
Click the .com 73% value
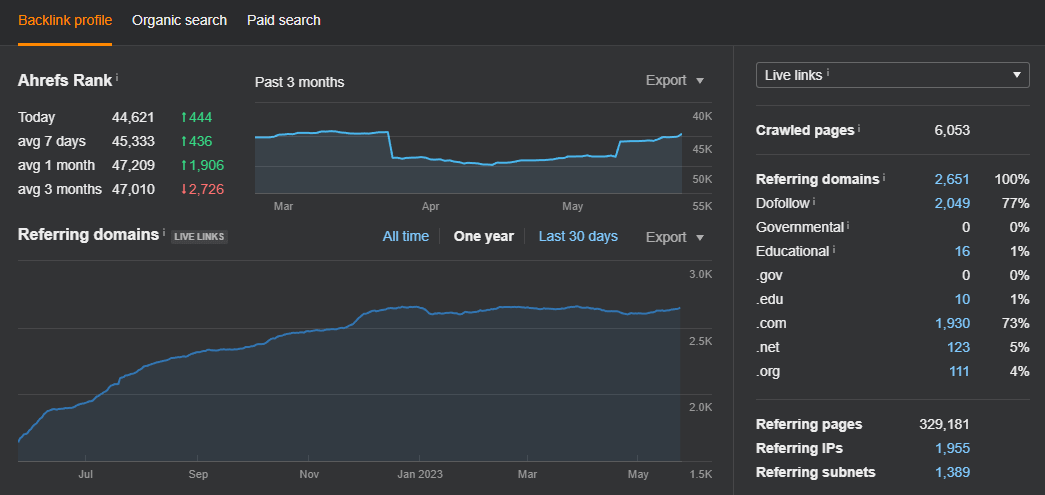[1016, 323]
